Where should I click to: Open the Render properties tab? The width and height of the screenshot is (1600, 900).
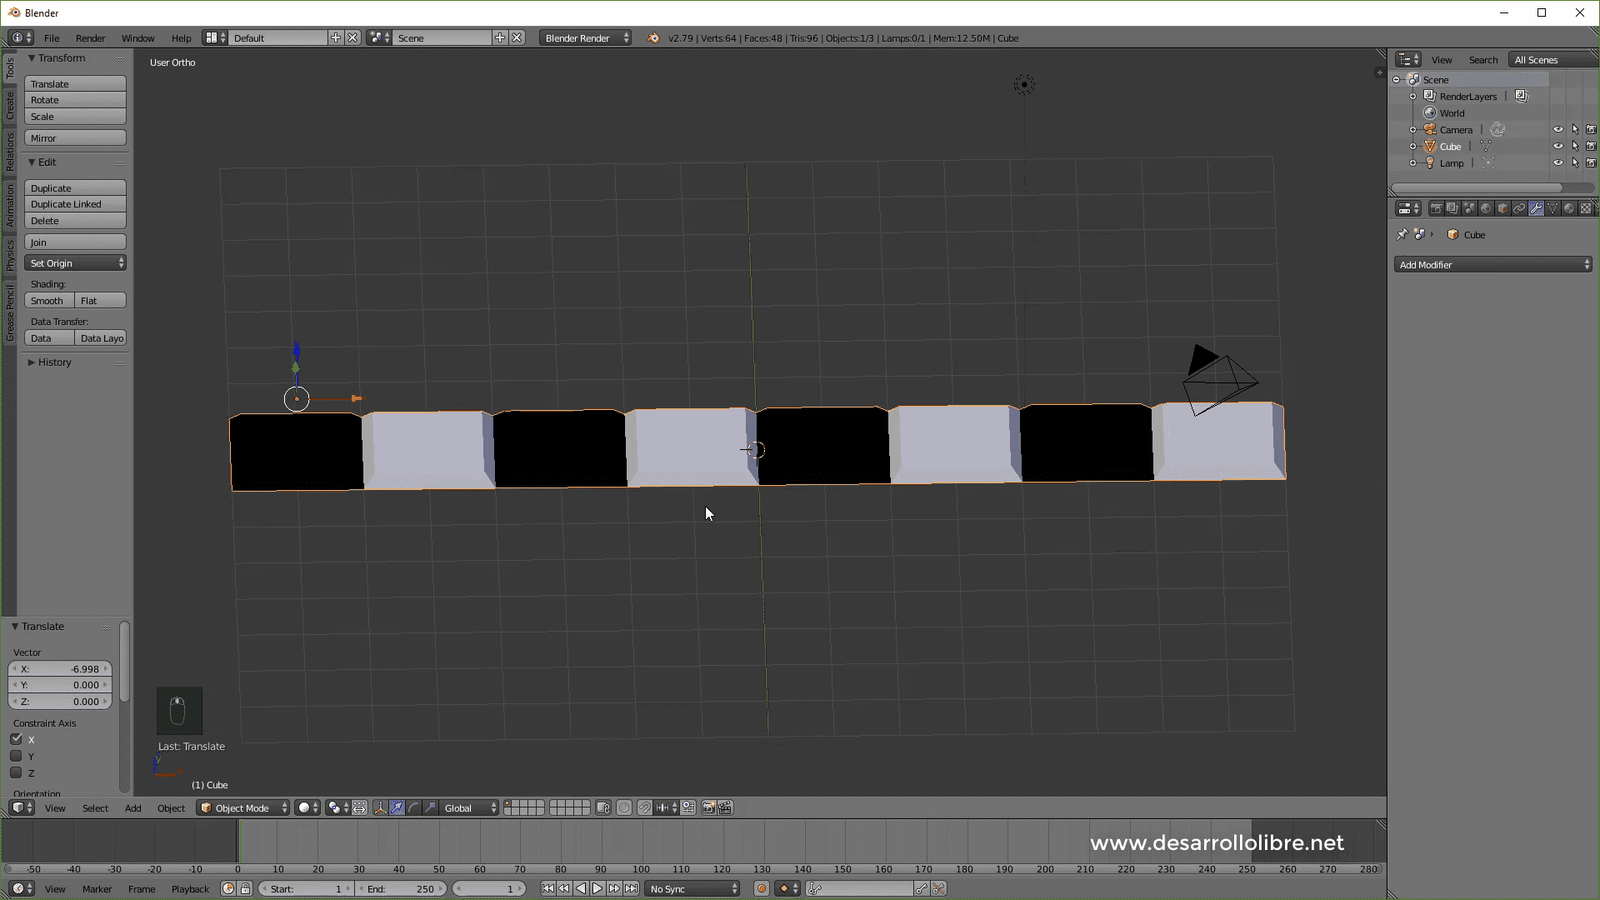coord(1436,208)
